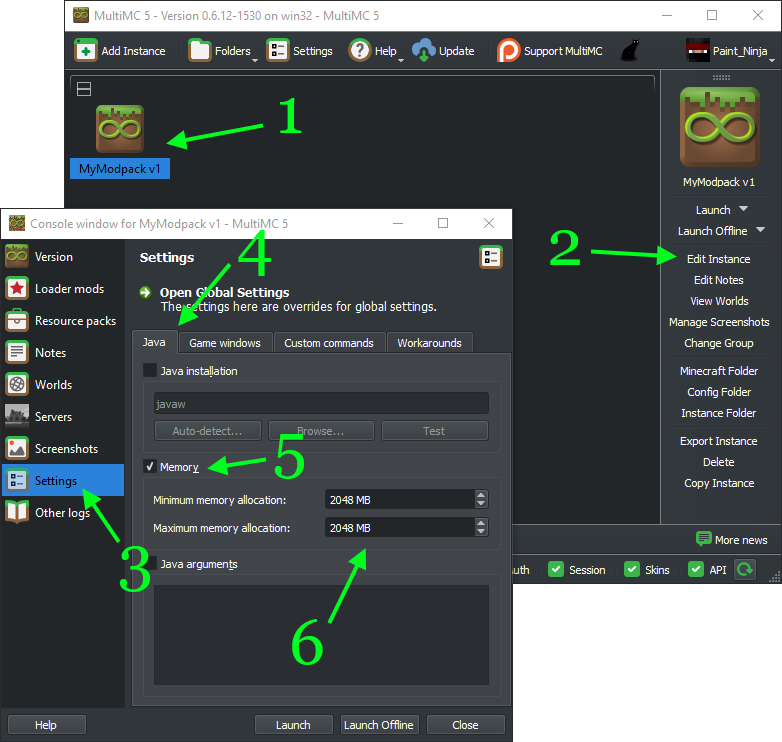Click Edit Instance in the sidebar
Screen dimensions: 782x742
719,259
